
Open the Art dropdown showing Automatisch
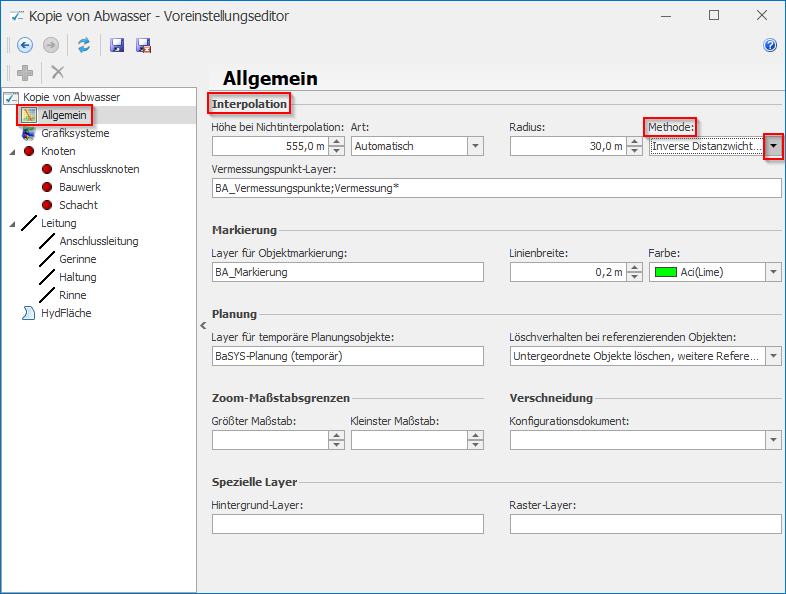tap(475, 146)
